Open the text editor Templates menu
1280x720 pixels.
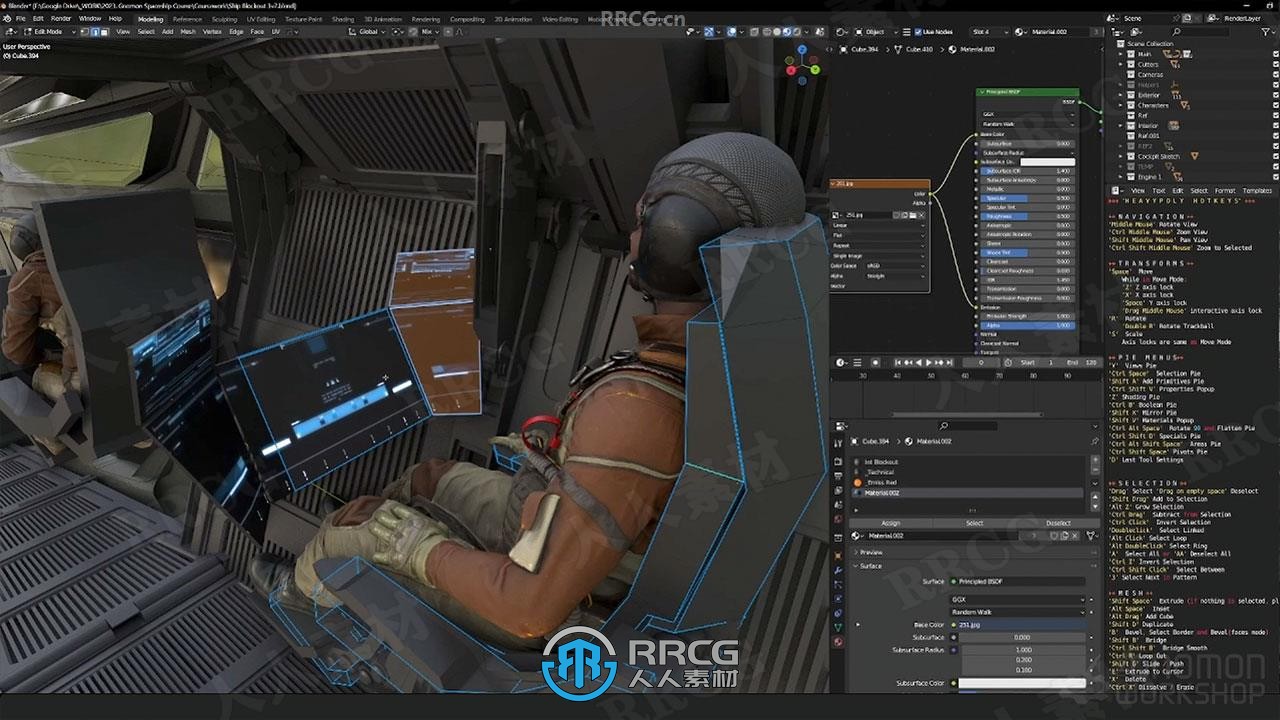[1258, 191]
